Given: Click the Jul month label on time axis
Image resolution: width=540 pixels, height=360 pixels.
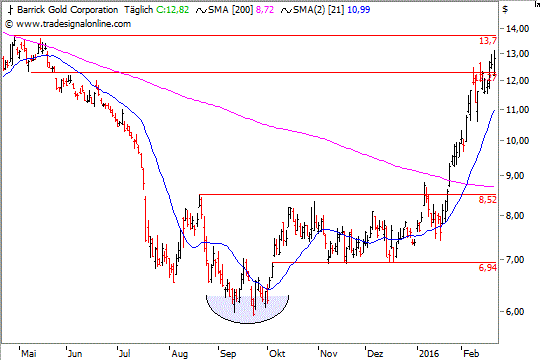Looking at the screenshot, I should click(124, 354).
